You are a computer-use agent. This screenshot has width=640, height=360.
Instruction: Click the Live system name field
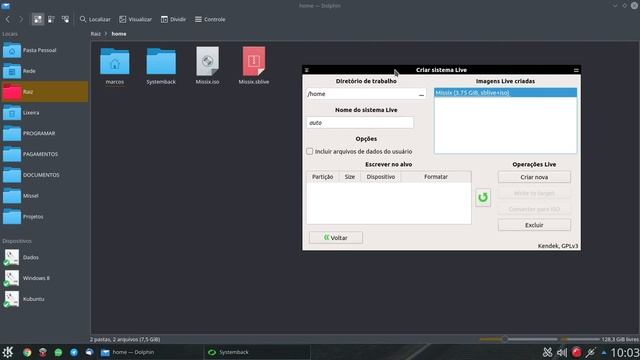click(360, 123)
